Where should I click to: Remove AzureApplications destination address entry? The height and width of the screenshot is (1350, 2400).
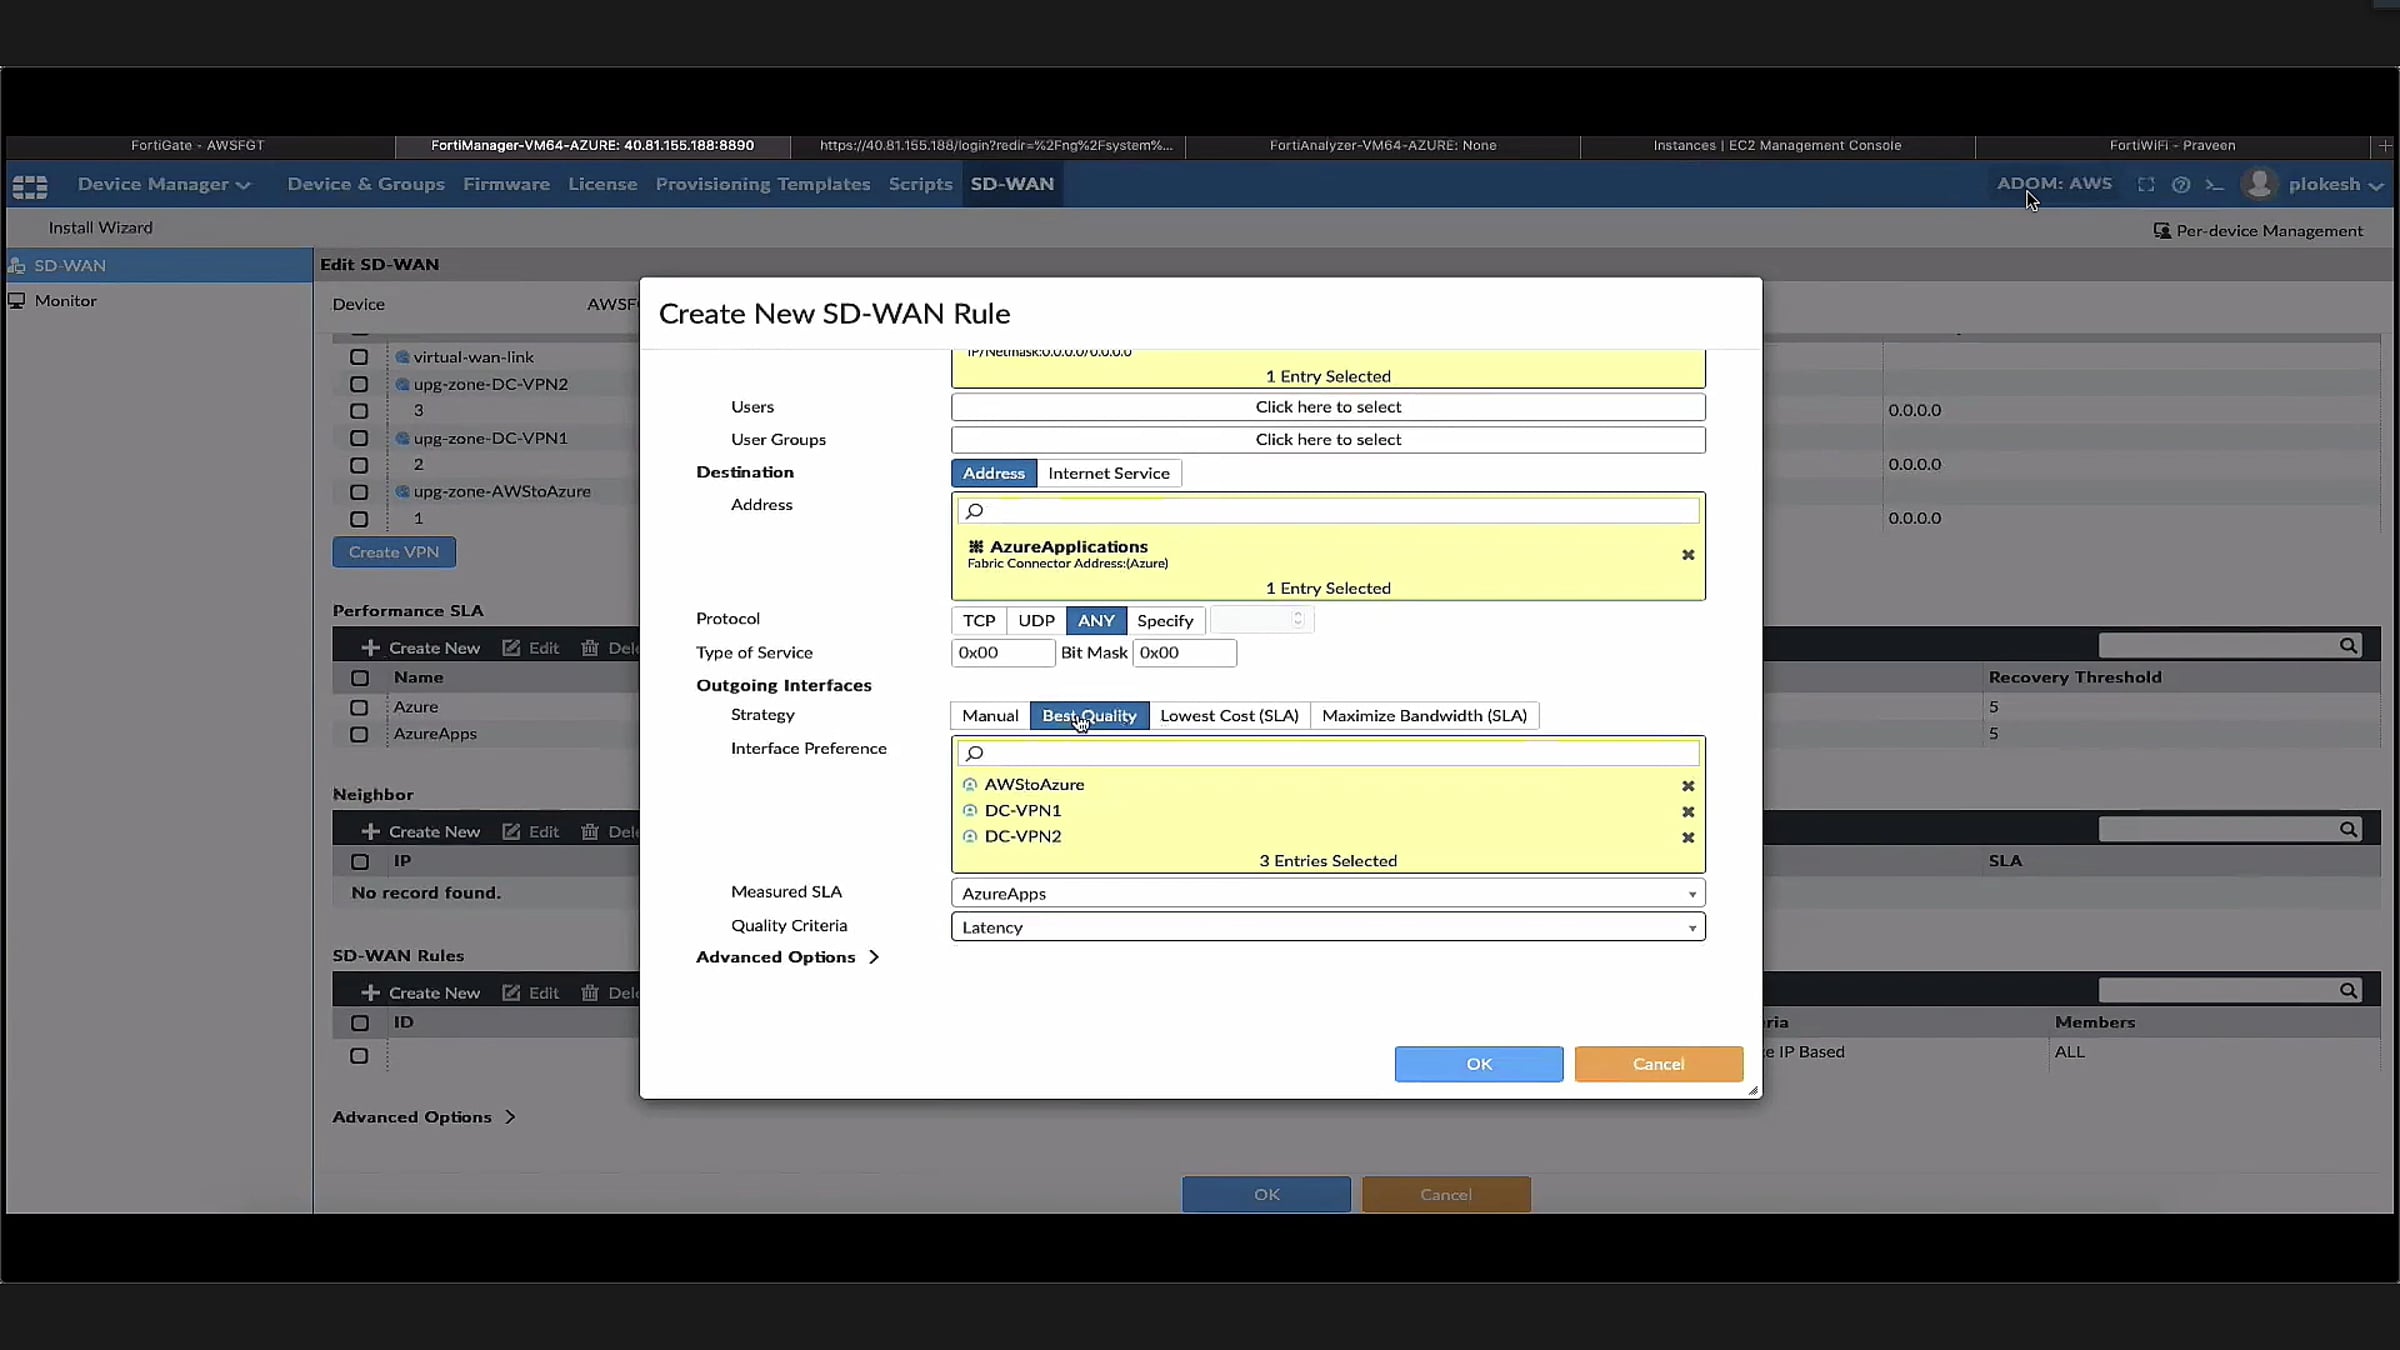1687,555
